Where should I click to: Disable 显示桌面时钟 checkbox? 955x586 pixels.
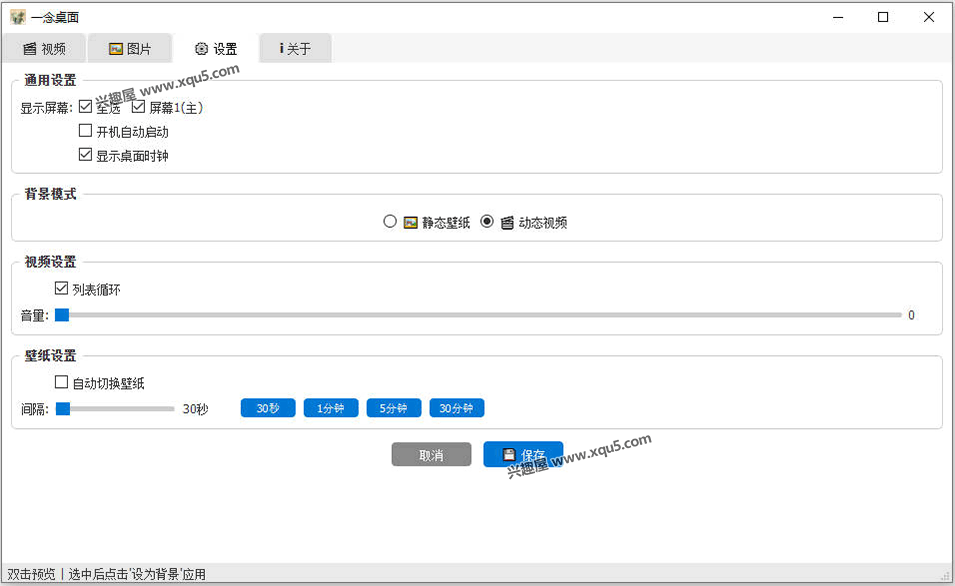tap(86, 155)
